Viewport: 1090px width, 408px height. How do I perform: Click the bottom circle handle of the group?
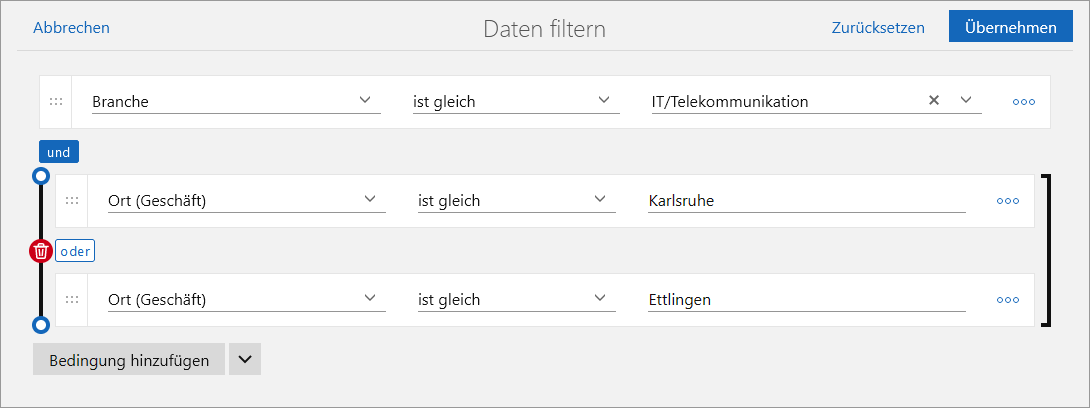[x=40, y=325]
